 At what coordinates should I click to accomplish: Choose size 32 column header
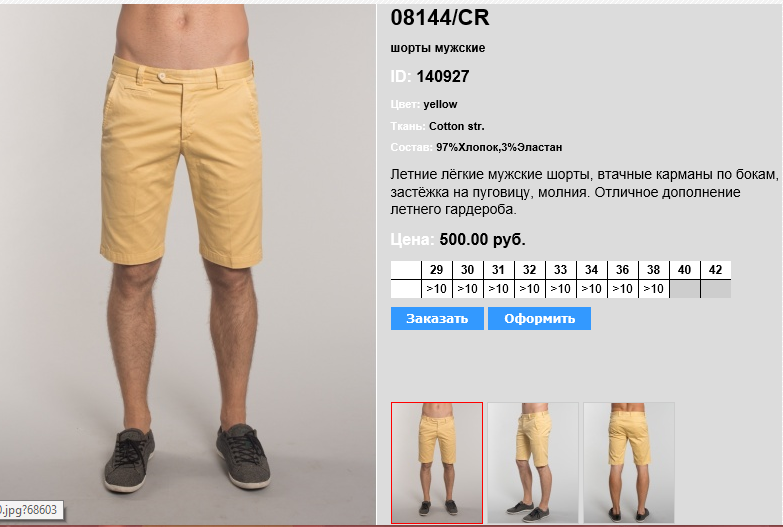tap(529, 270)
